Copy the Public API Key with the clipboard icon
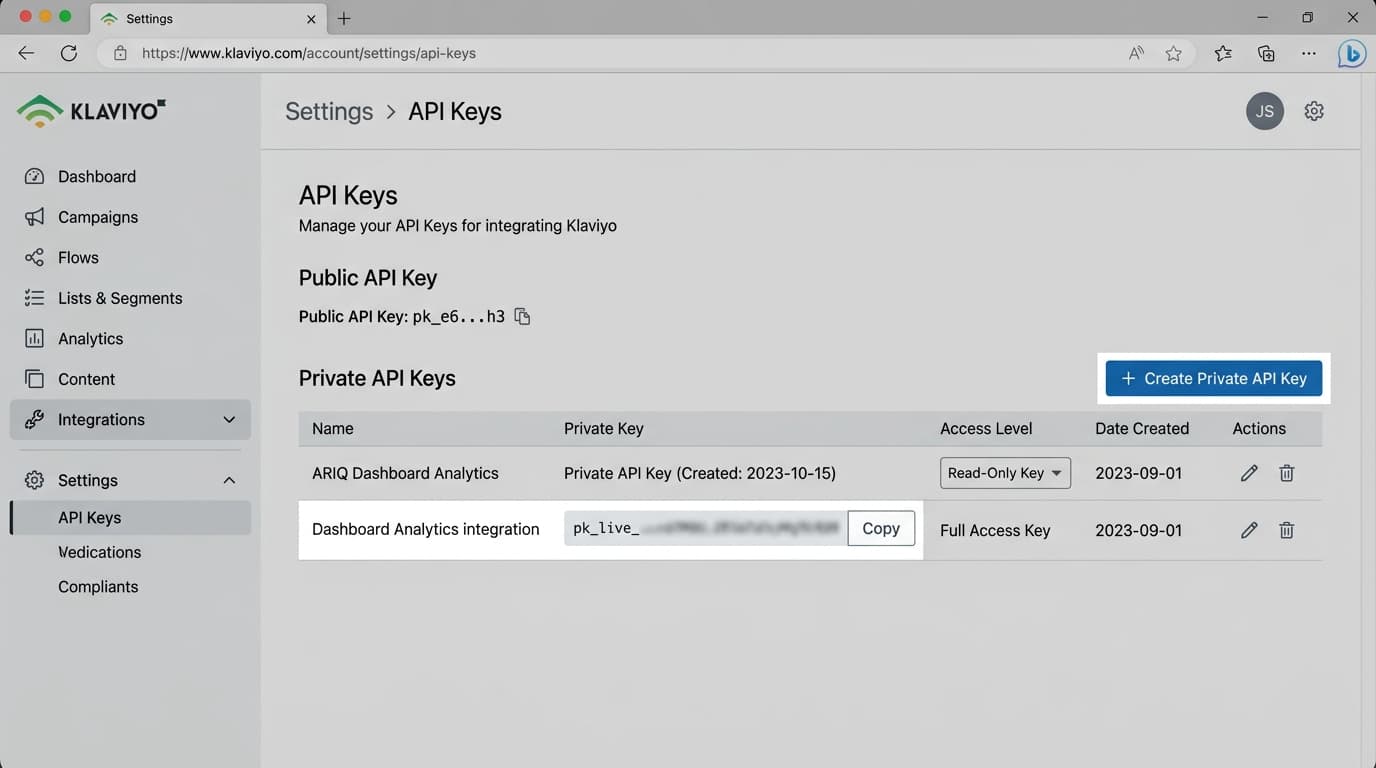Screen dimensions: 1376x768 click(522, 317)
